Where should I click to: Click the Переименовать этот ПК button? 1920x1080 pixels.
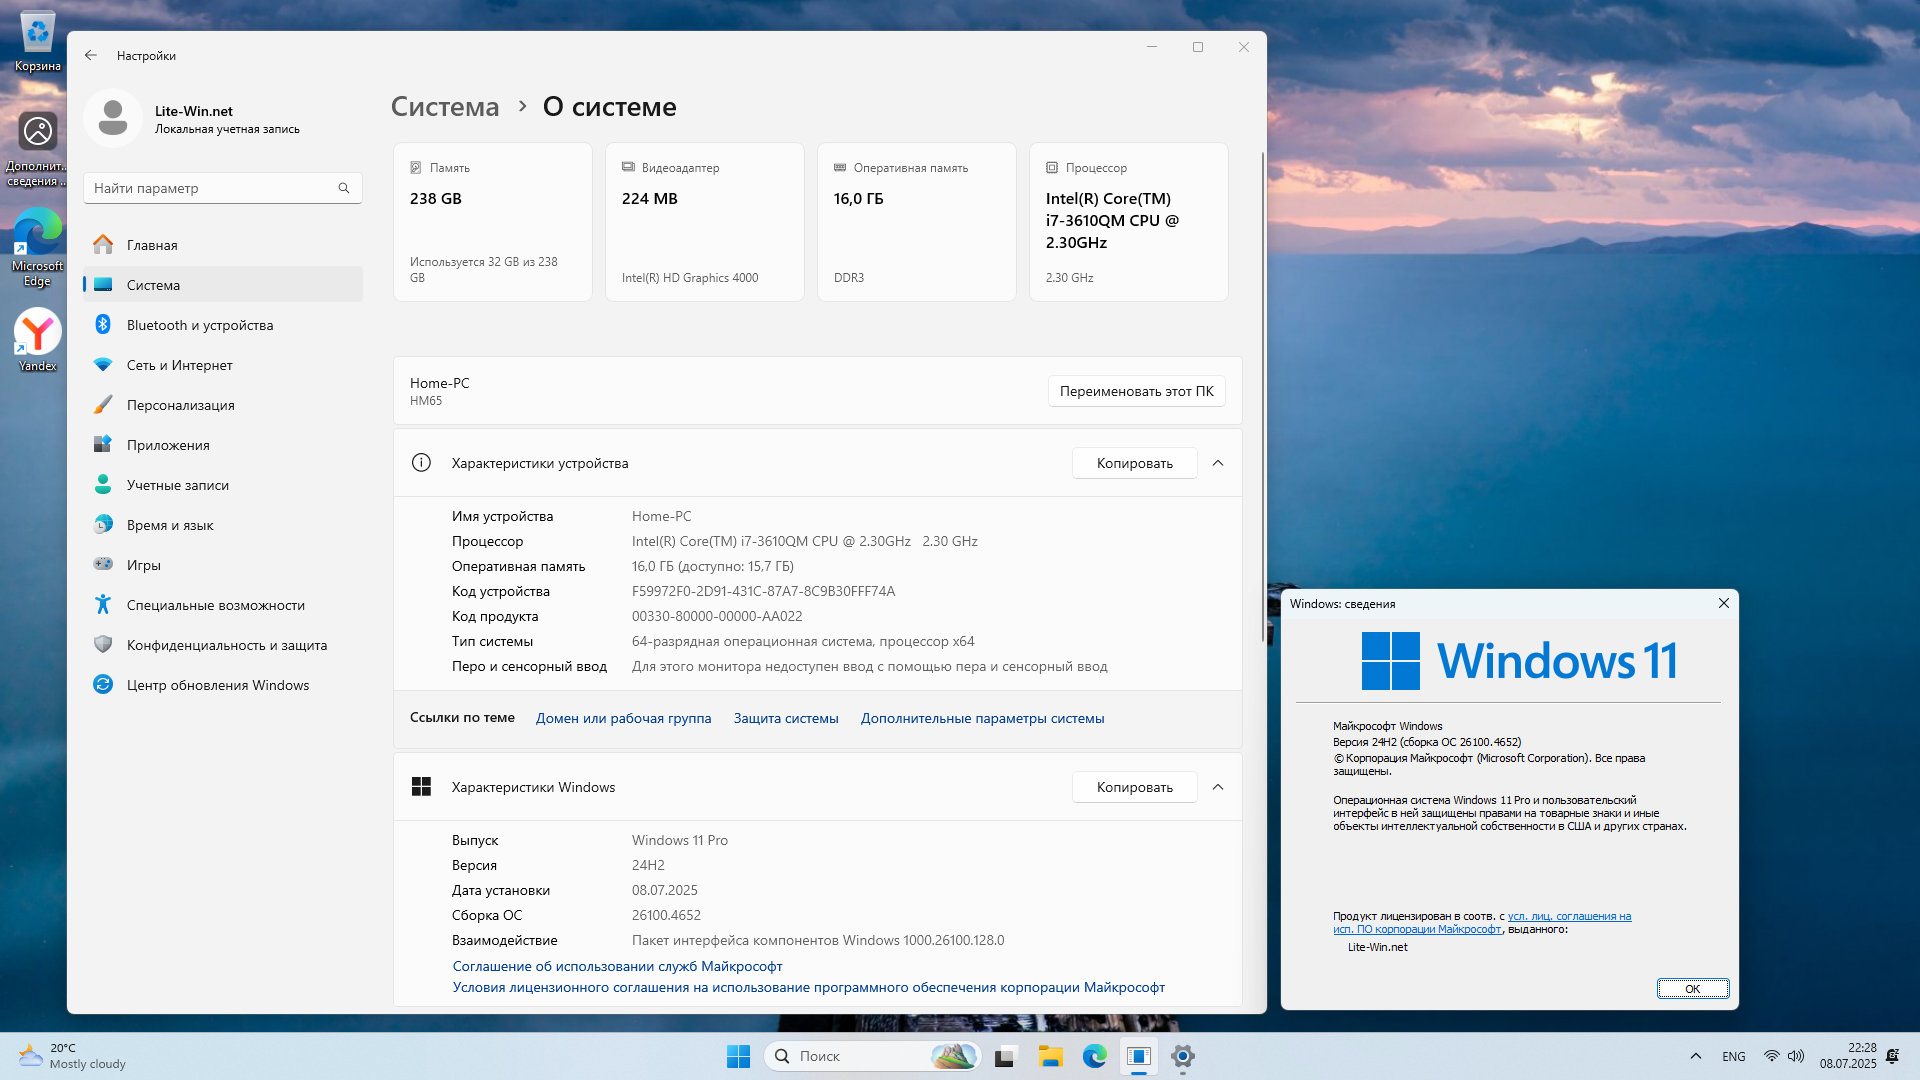click(1136, 391)
